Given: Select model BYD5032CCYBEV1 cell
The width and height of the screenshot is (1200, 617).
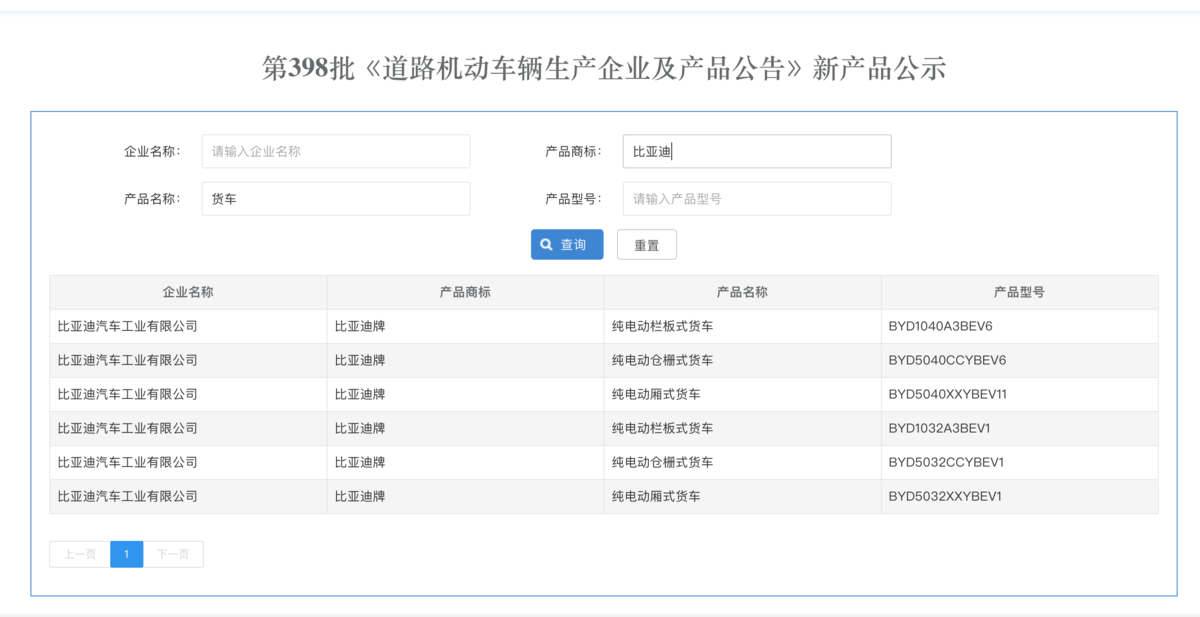Looking at the screenshot, I should [946, 462].
